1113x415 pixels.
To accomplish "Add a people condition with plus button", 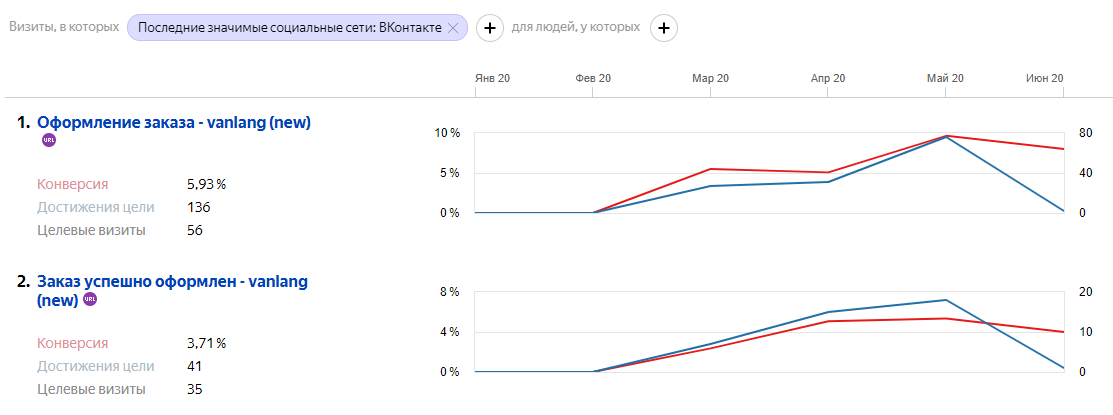I will tap(665, 28).
